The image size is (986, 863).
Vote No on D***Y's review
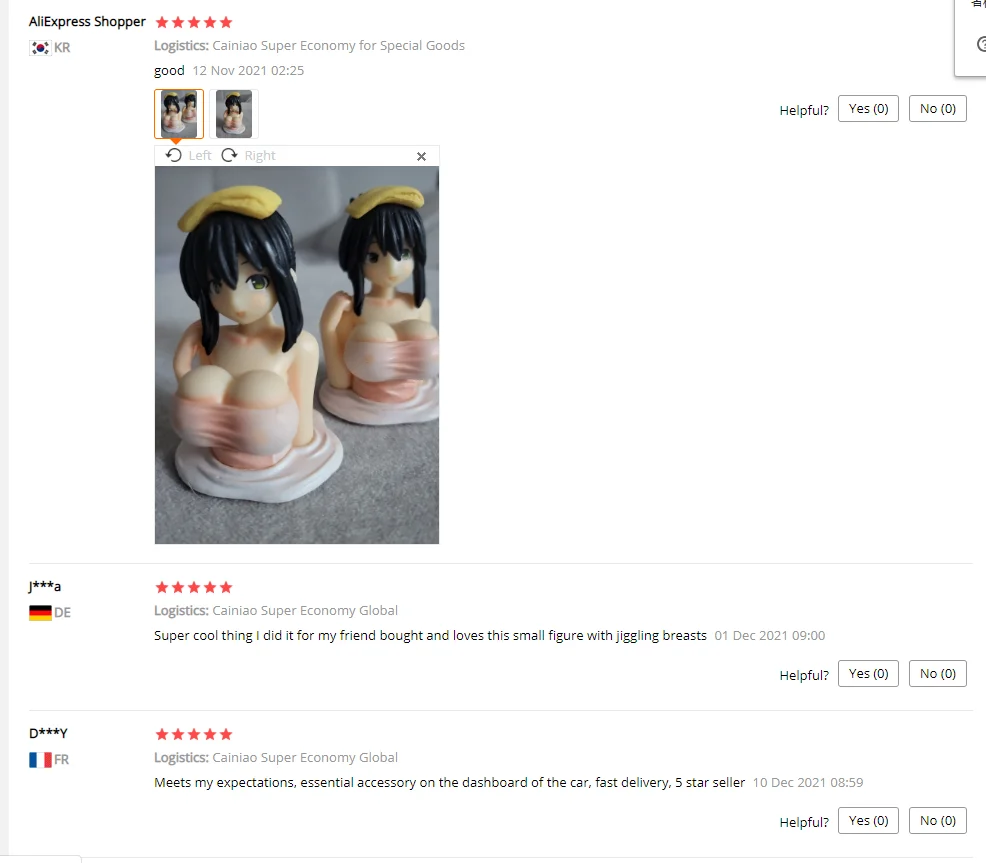937,821
